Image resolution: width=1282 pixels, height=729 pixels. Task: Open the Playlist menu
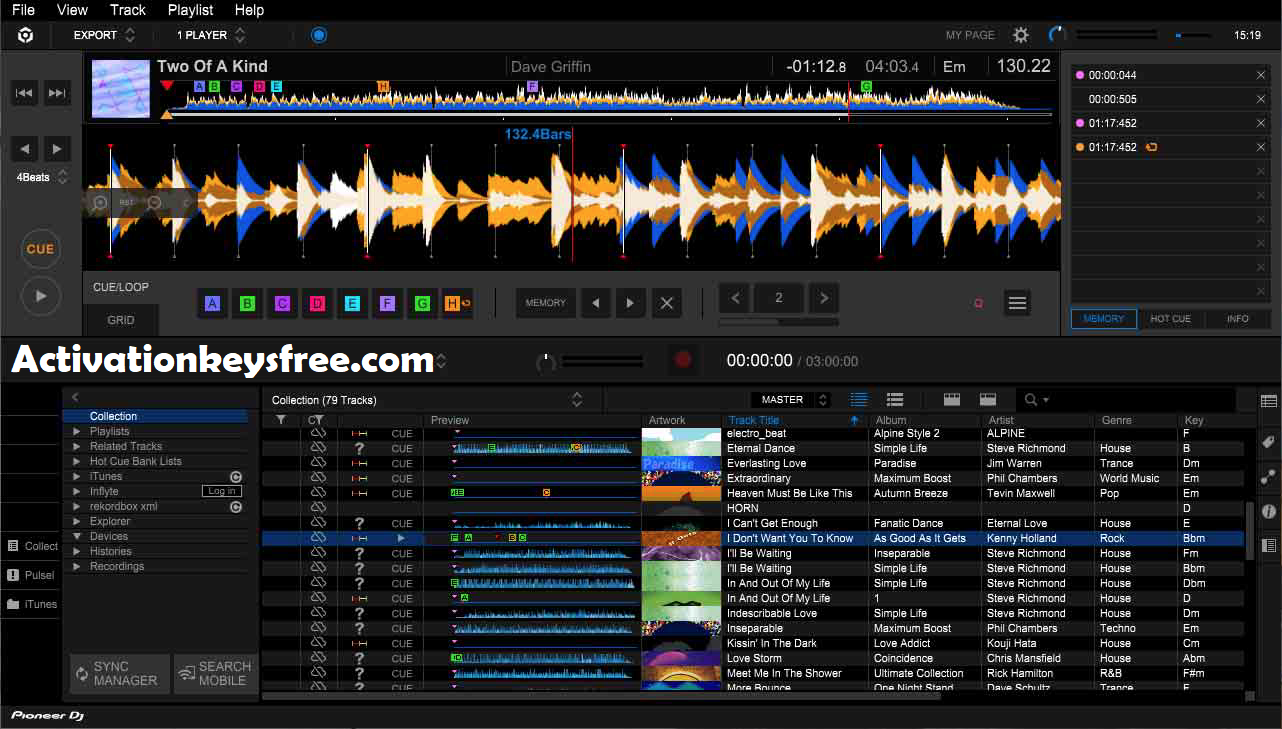point(190,10)
